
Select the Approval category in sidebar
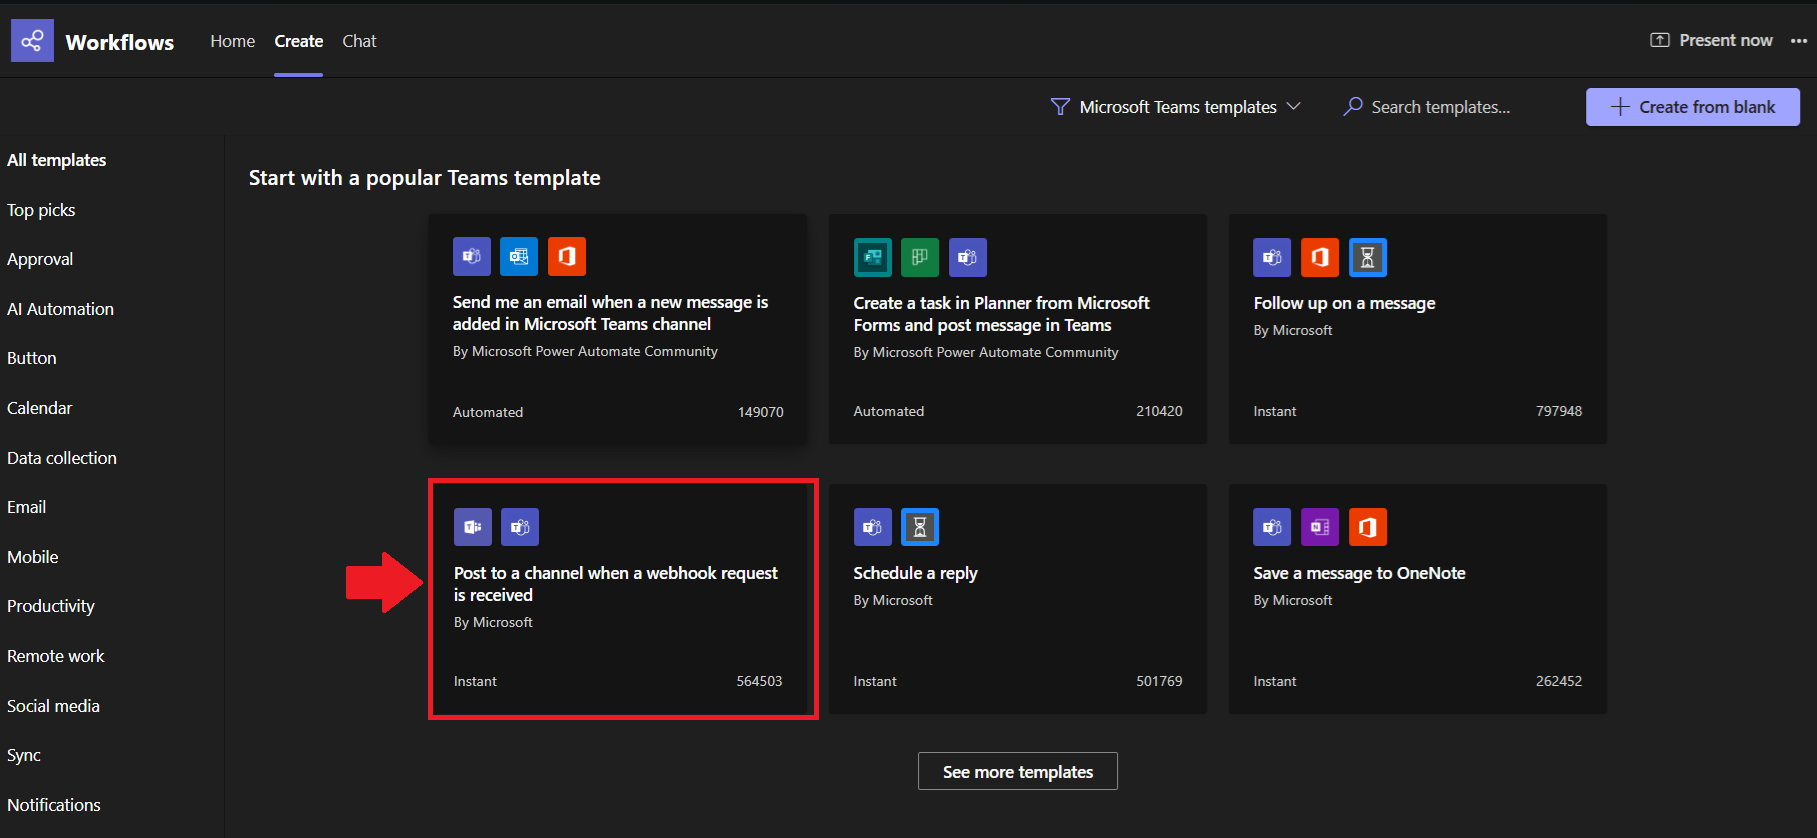(40, 259)
